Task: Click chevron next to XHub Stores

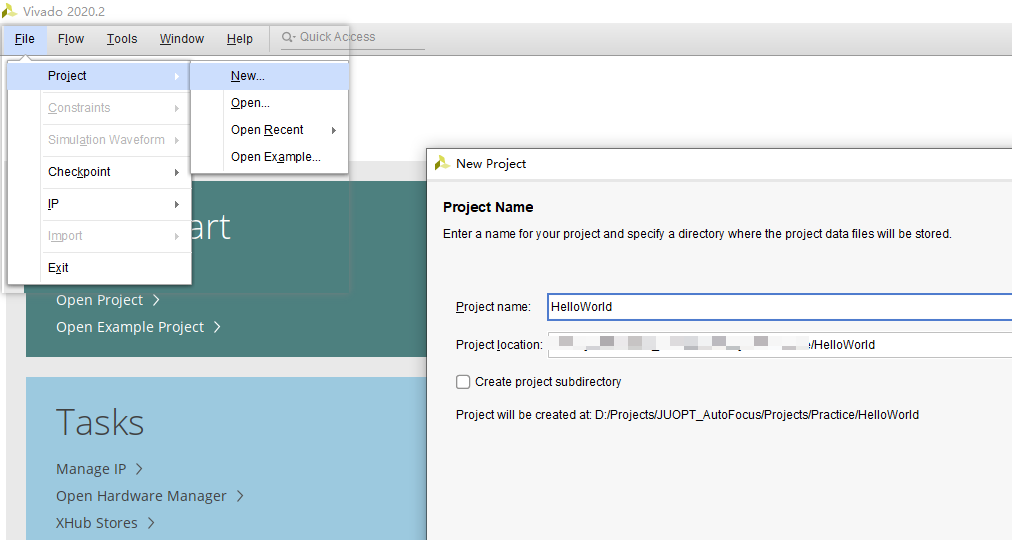Action: click(150, 523)
